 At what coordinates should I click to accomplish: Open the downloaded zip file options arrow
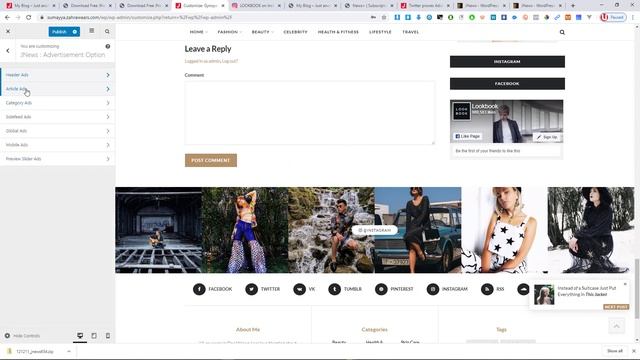[x=69, y=351]
